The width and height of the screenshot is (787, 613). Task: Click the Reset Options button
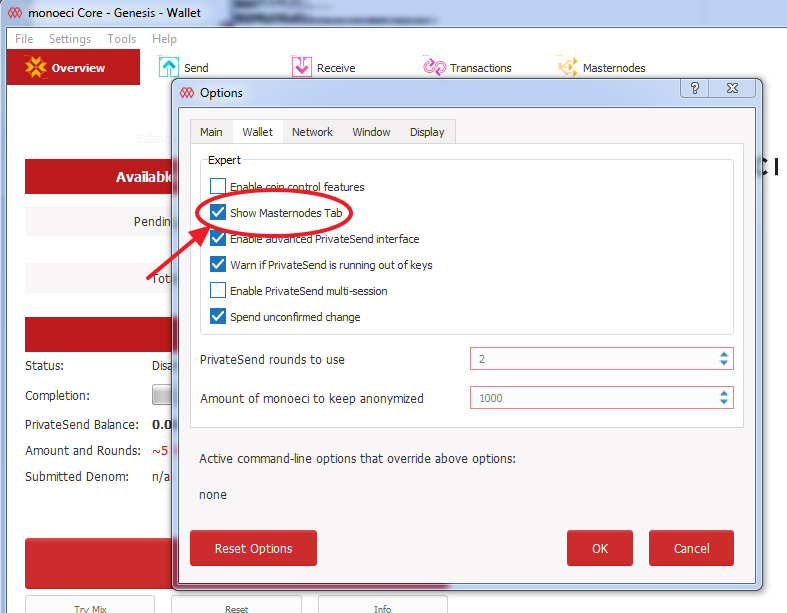point(253,548)
